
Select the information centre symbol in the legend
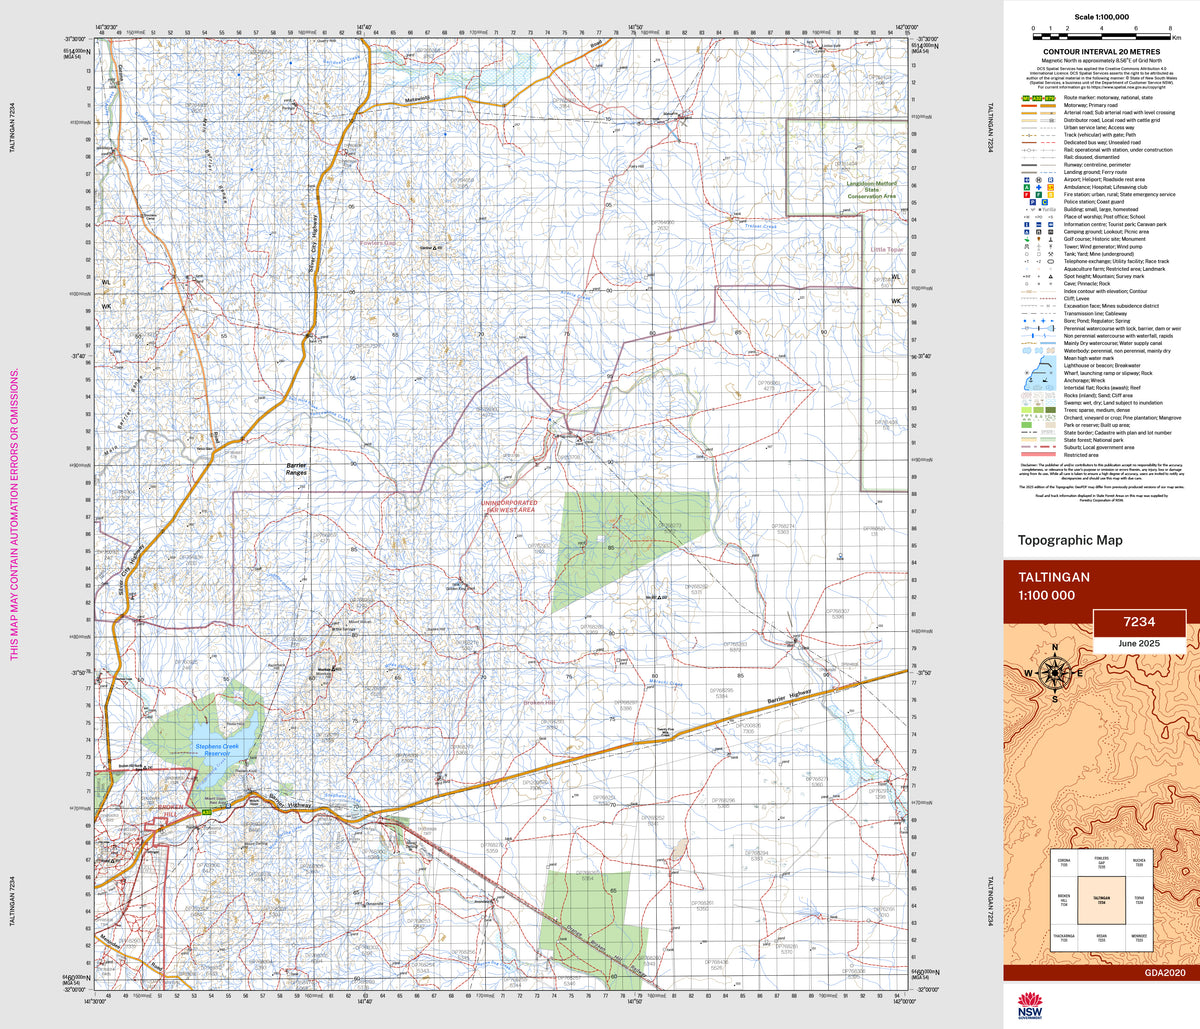tap(1027, 224)
